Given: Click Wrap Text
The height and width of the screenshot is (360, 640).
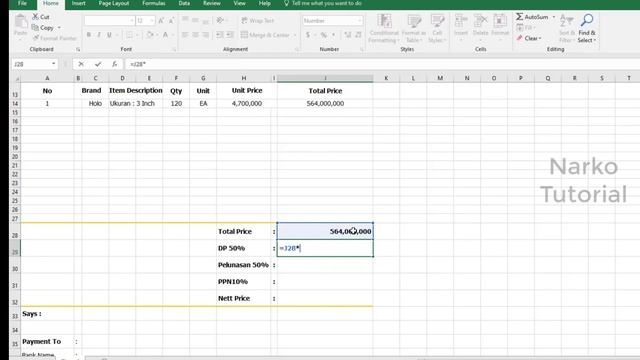Looking at the screenshot, I should [x=257, y=20].
